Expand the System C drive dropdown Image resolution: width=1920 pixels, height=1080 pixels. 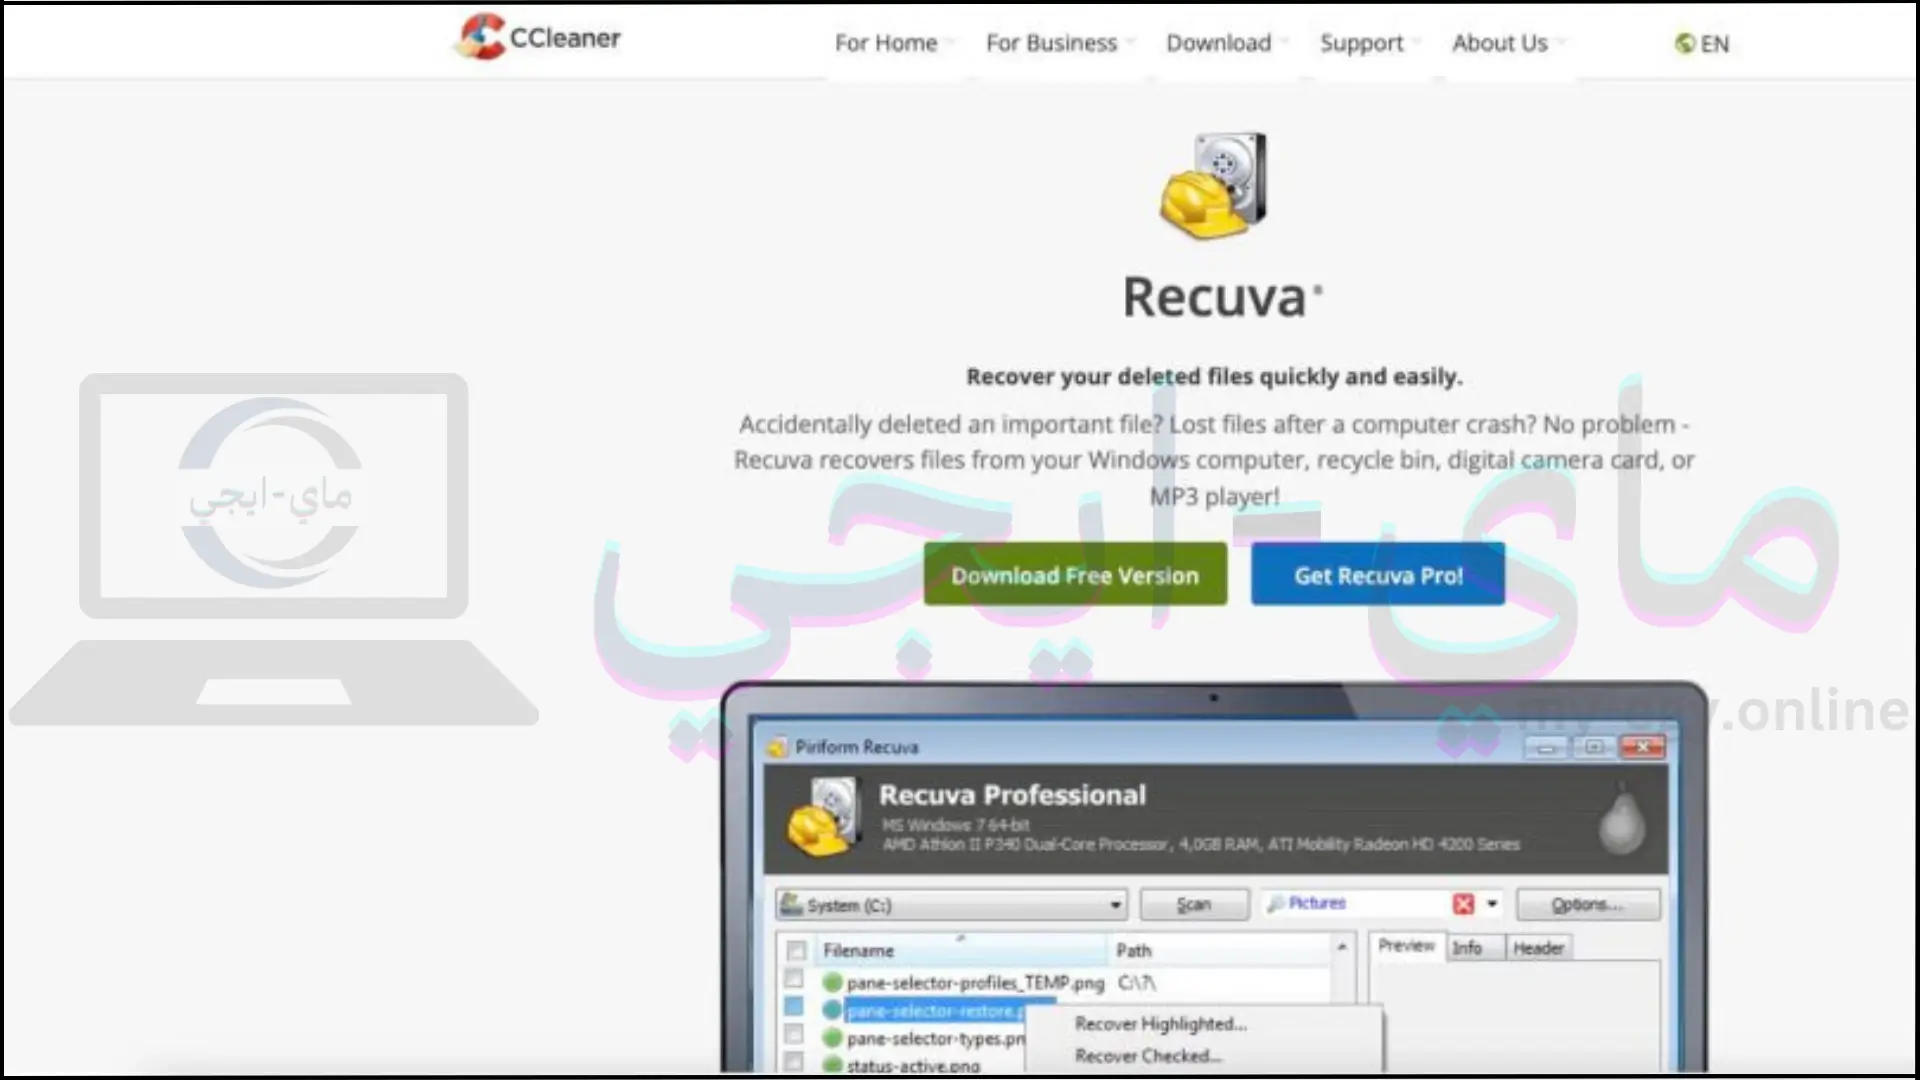point(1113,905)
